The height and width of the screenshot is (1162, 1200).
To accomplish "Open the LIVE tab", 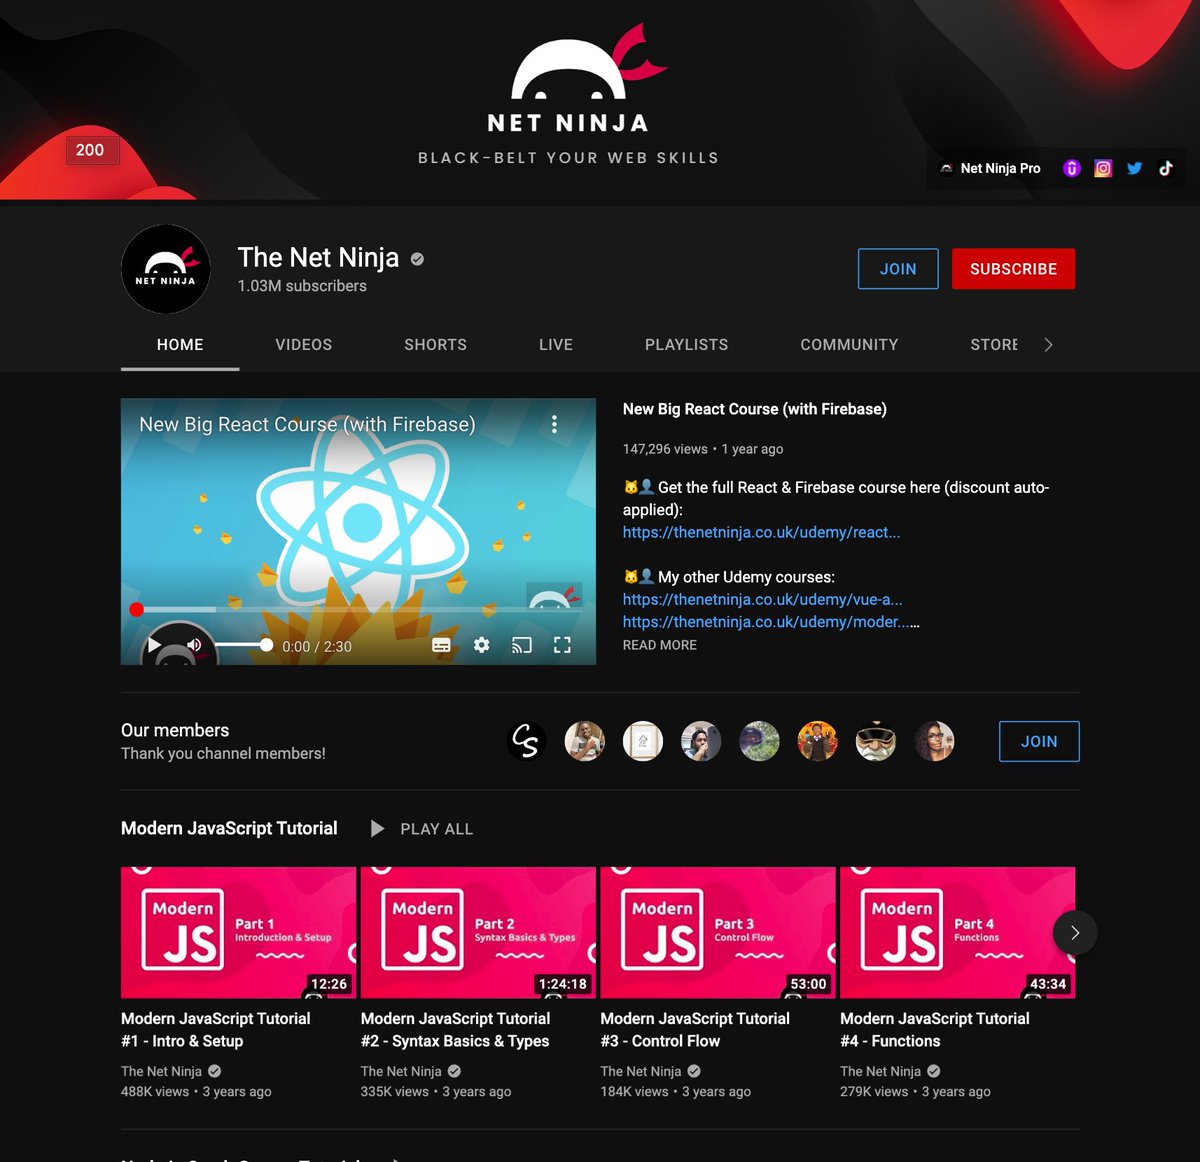I will pyautogui.click(x=556, y=344).
